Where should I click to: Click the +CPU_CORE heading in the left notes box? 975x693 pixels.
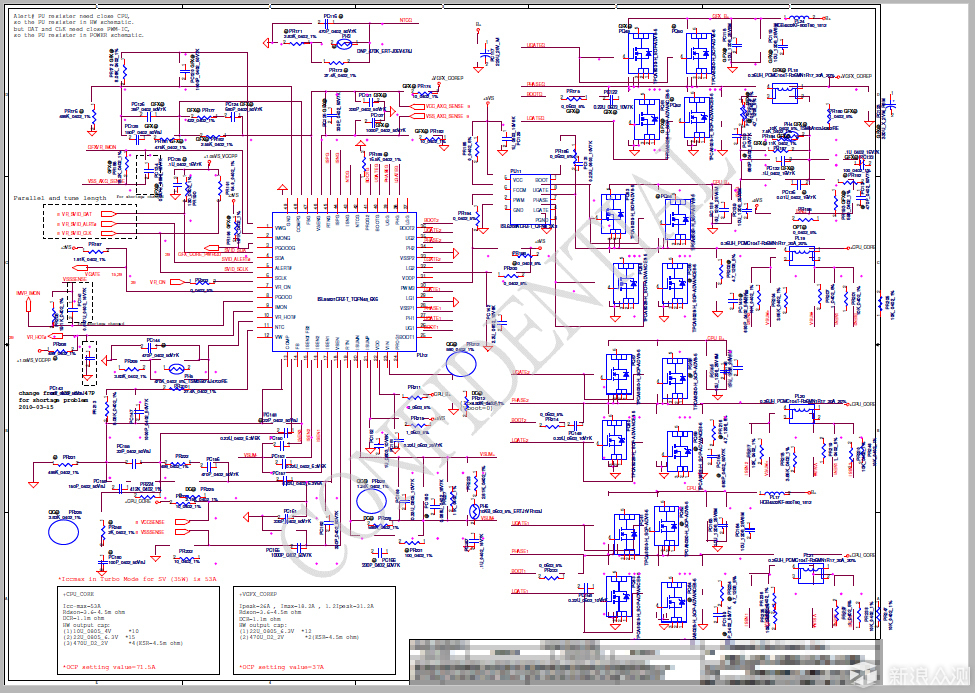click(x=78, y=594)
